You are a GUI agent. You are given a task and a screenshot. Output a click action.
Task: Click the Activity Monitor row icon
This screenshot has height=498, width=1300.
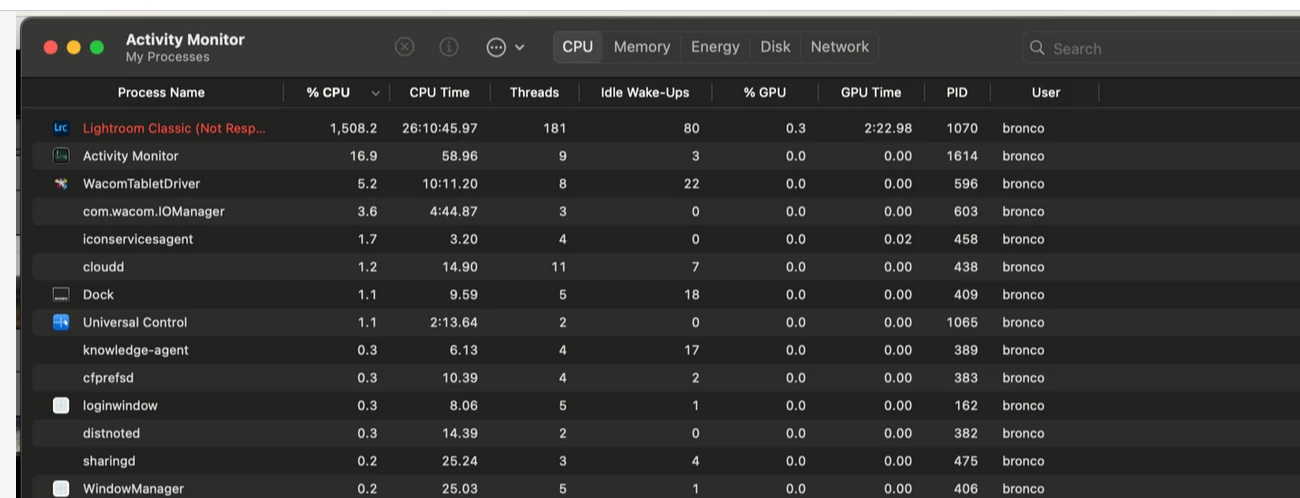[61, 156]
